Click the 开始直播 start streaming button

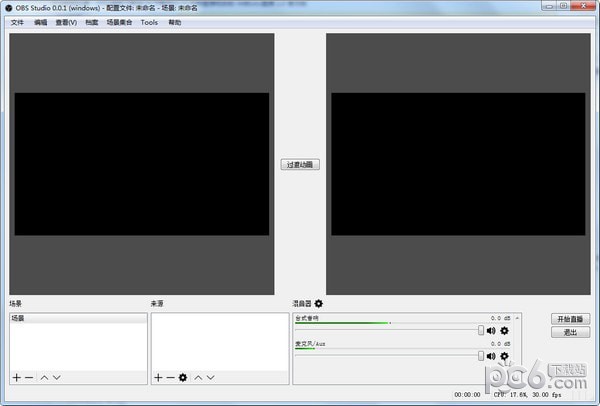[571, 319]
